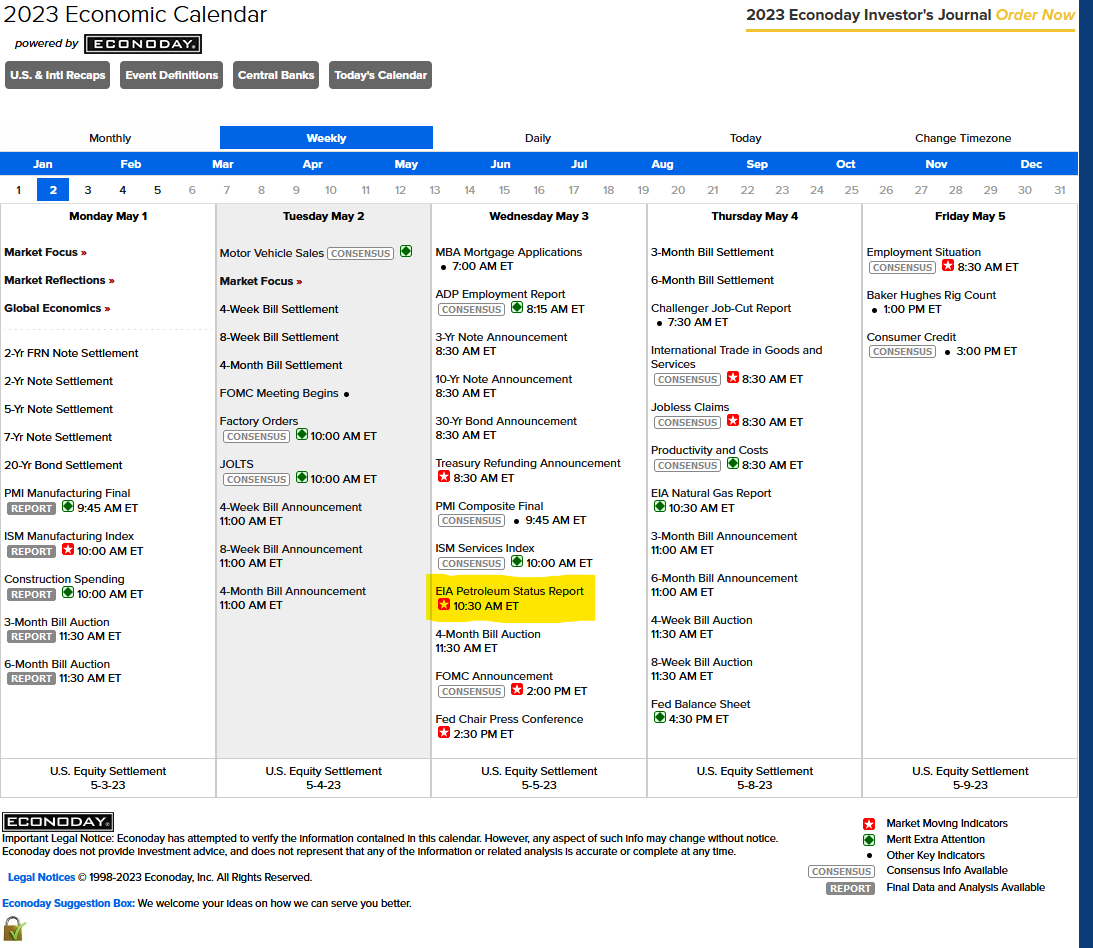Select Jun in the month bar
The width and height of the screenshot is (1093, 948).
tap(500, 165)
